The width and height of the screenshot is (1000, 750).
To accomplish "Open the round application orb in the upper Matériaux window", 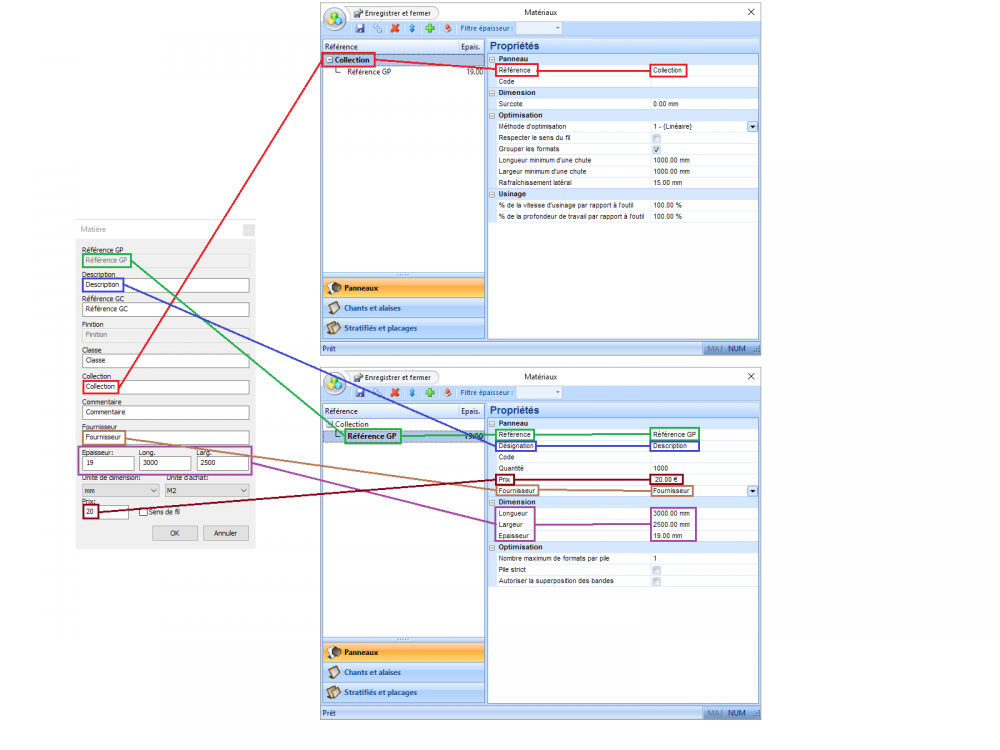I will [335, 18].
